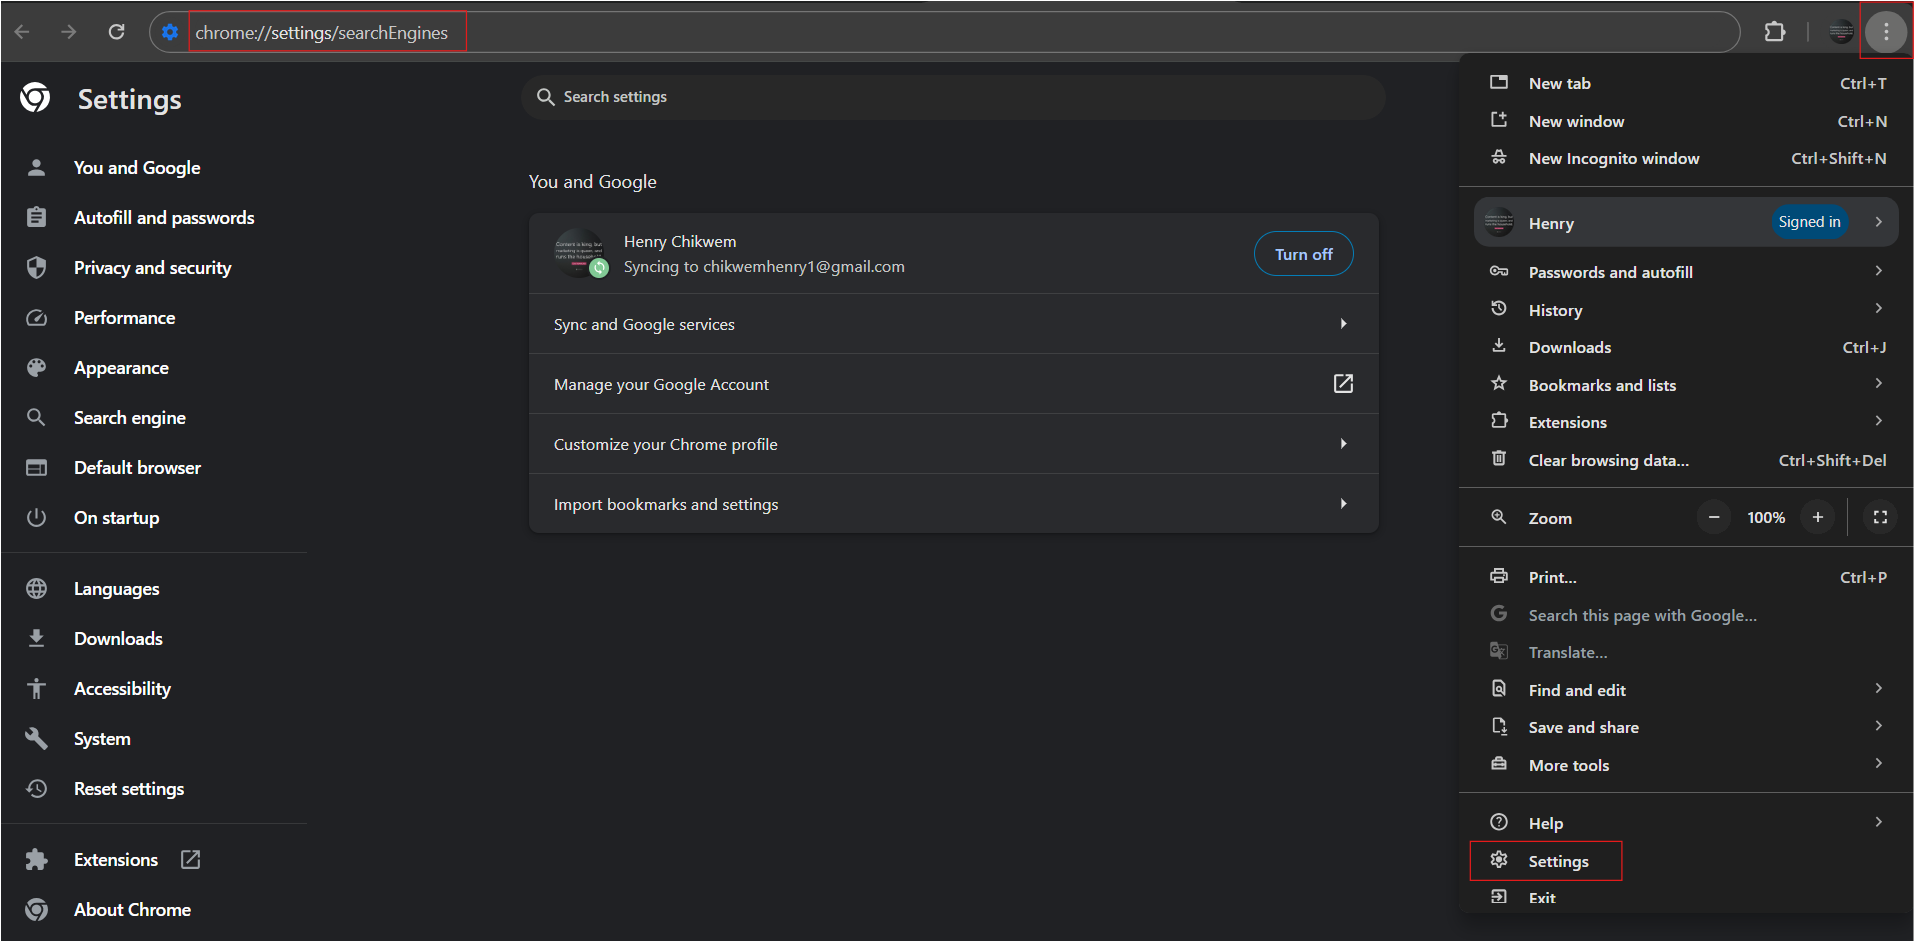Screen dimensions: 1914x941
Task: Turn off sync with the Turn off button
Action: (1303, 254)
